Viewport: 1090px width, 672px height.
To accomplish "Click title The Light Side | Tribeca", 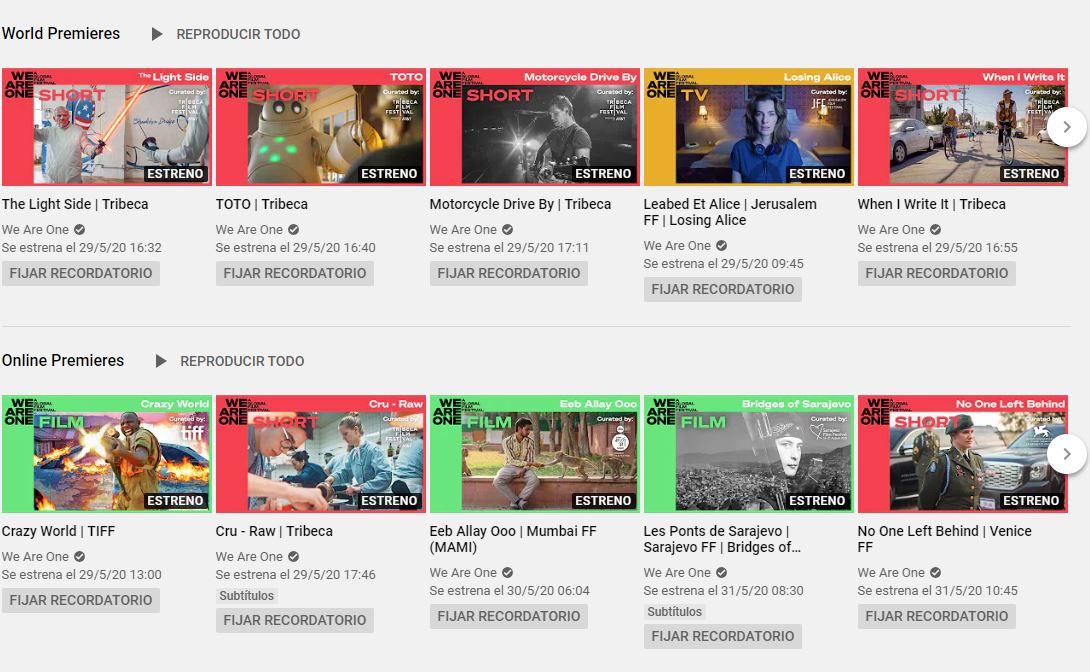I will point(75,204).
